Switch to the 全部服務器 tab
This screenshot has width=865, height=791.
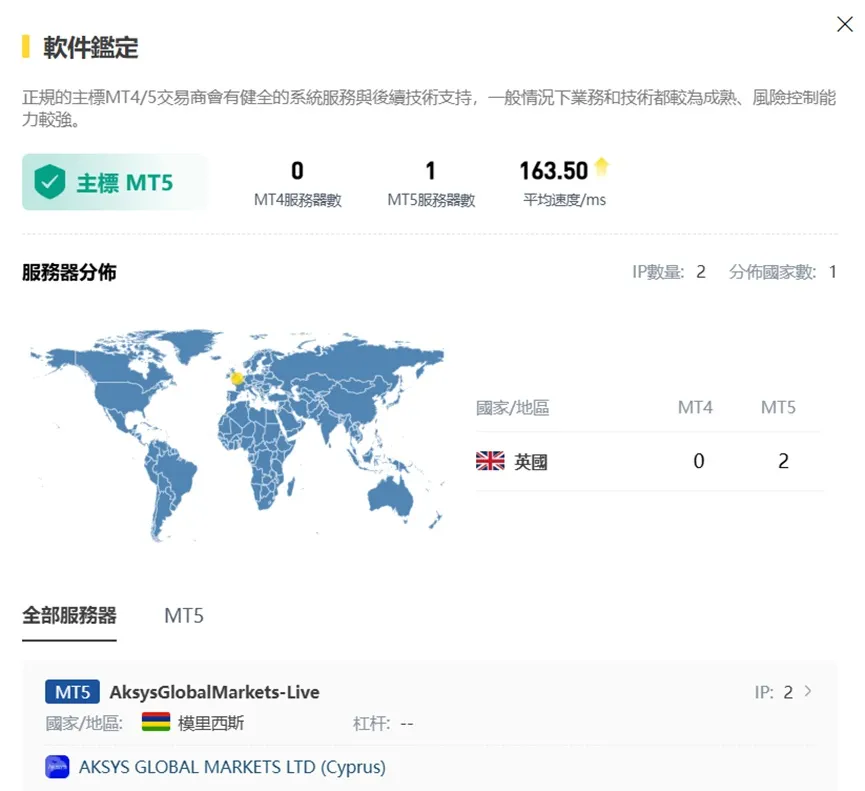click(69, 616)
